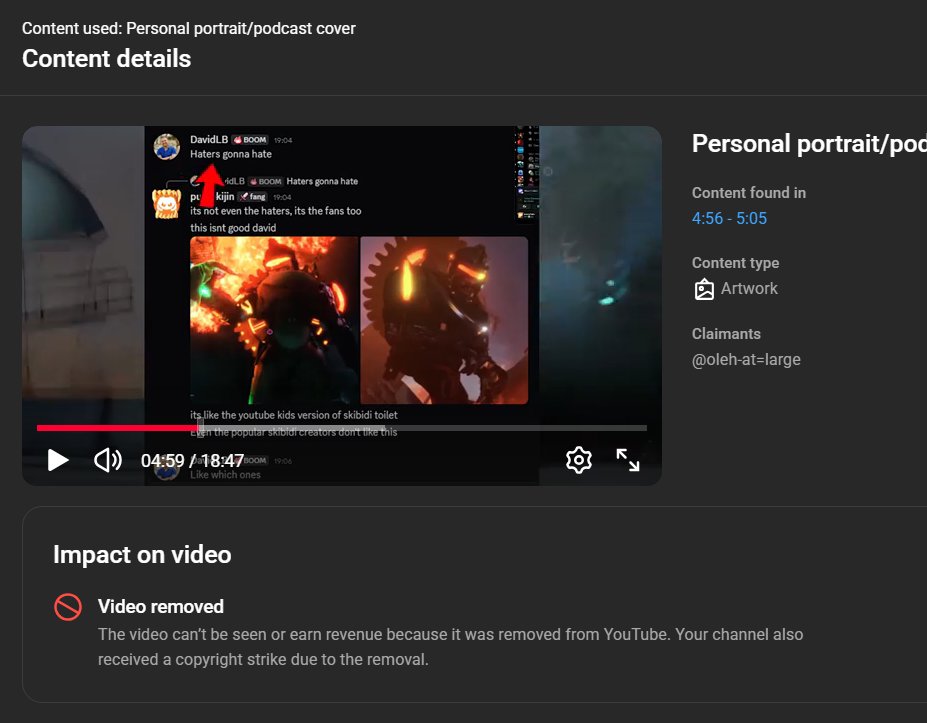Click the copyright strike explanation text
927x723 pixels.
coord(450,647)
